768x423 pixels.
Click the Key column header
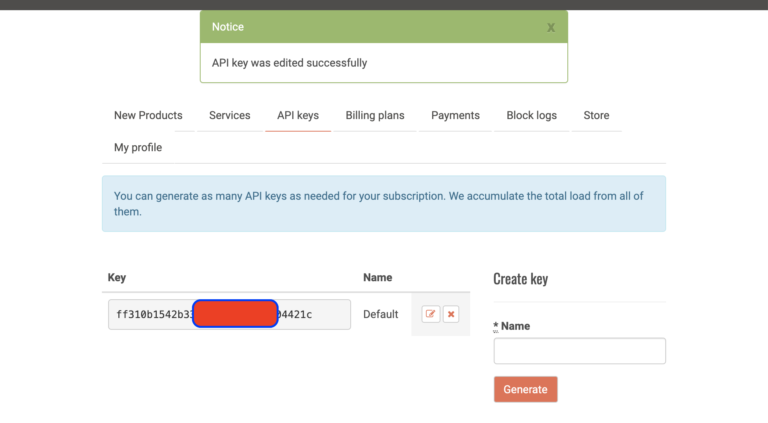coord(117,277)
